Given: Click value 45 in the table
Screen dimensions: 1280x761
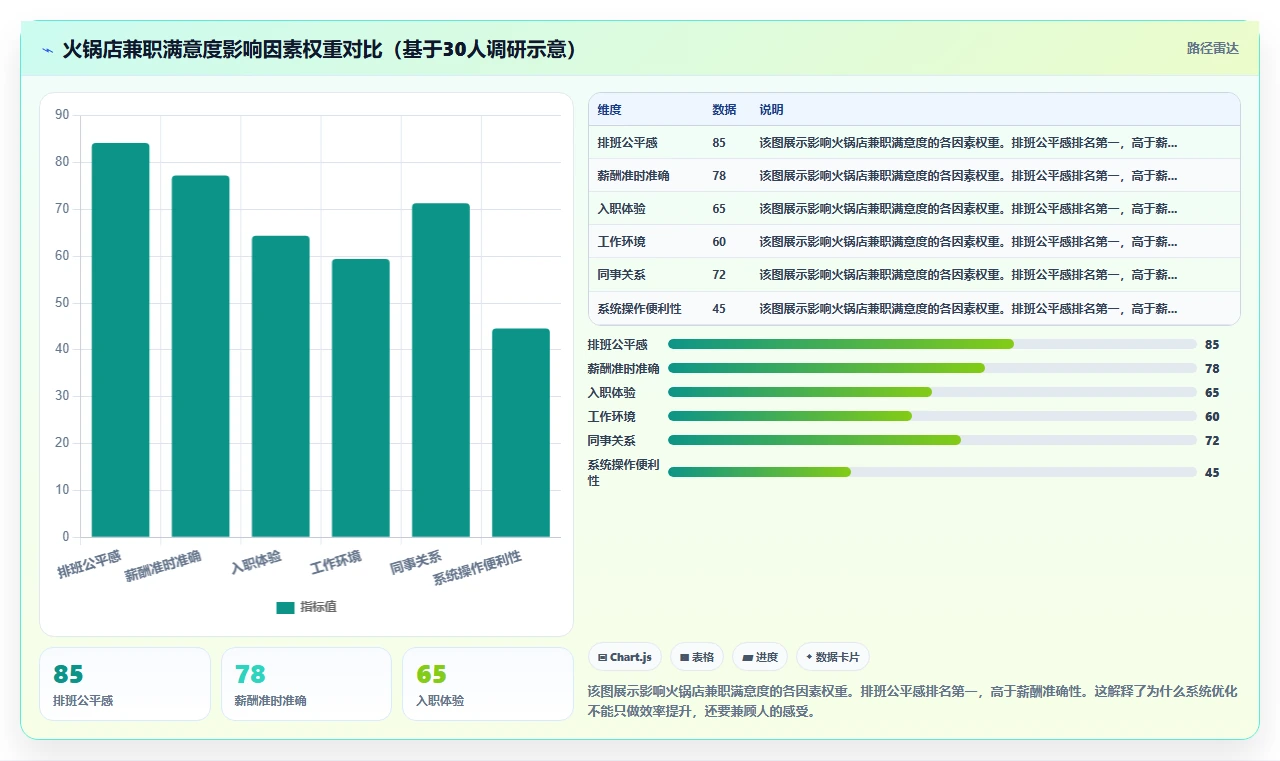Looking at the screenshot, I should pos(719,308).
